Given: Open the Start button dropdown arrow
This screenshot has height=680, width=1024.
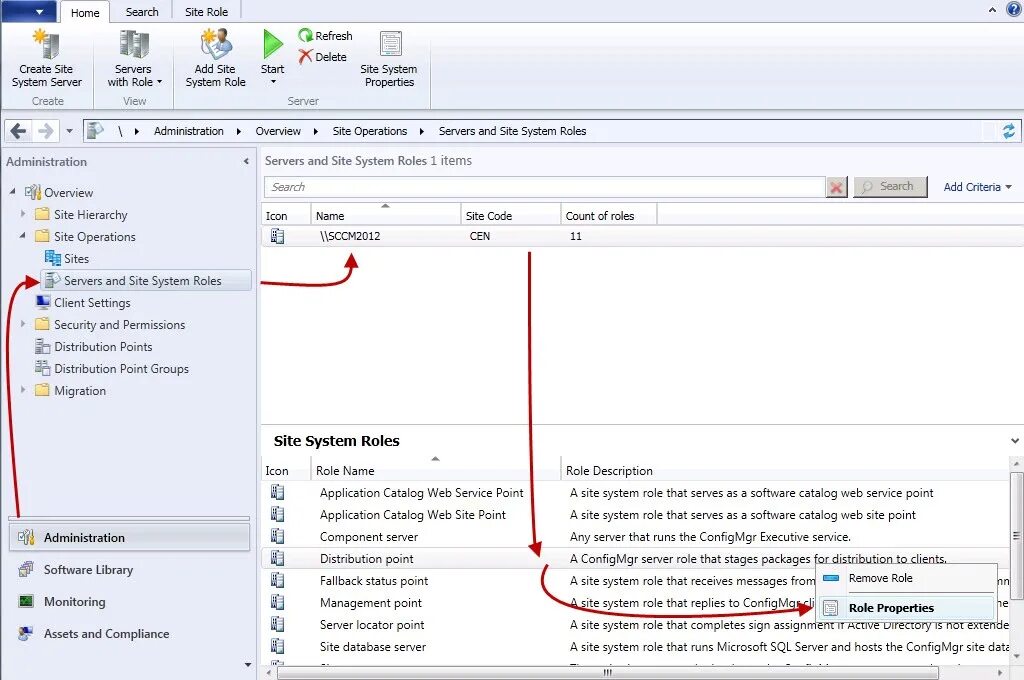Looking at the screenshot, I should 273,82.
